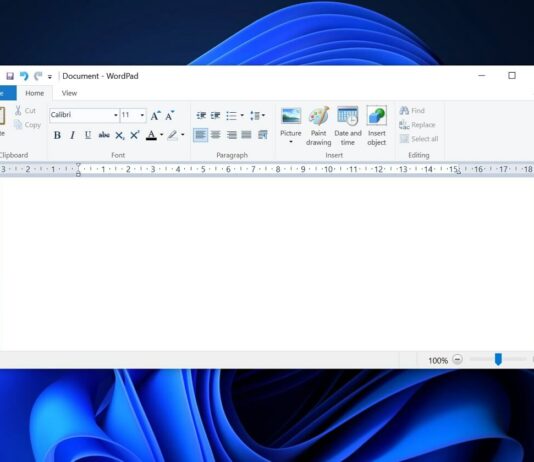Viewport: 534px width, 462px height.
Task: Expand the font size dropdown arrow
Action: click(142, 115)
